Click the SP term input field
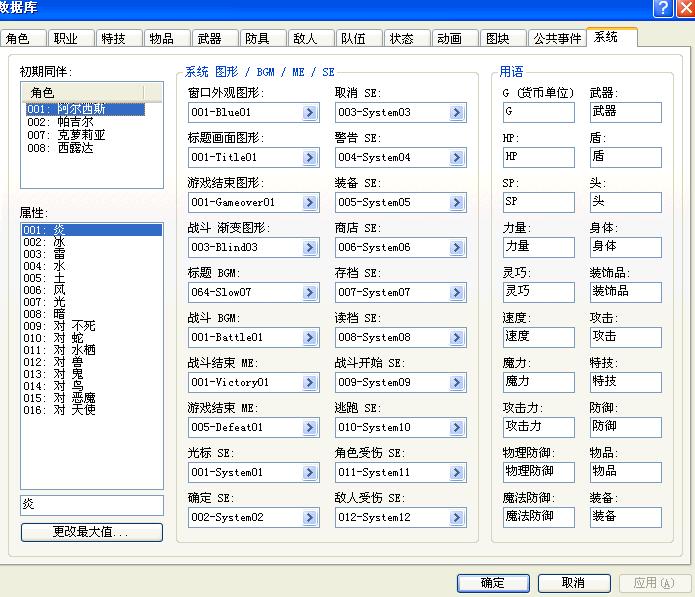 tap(539, 203)
